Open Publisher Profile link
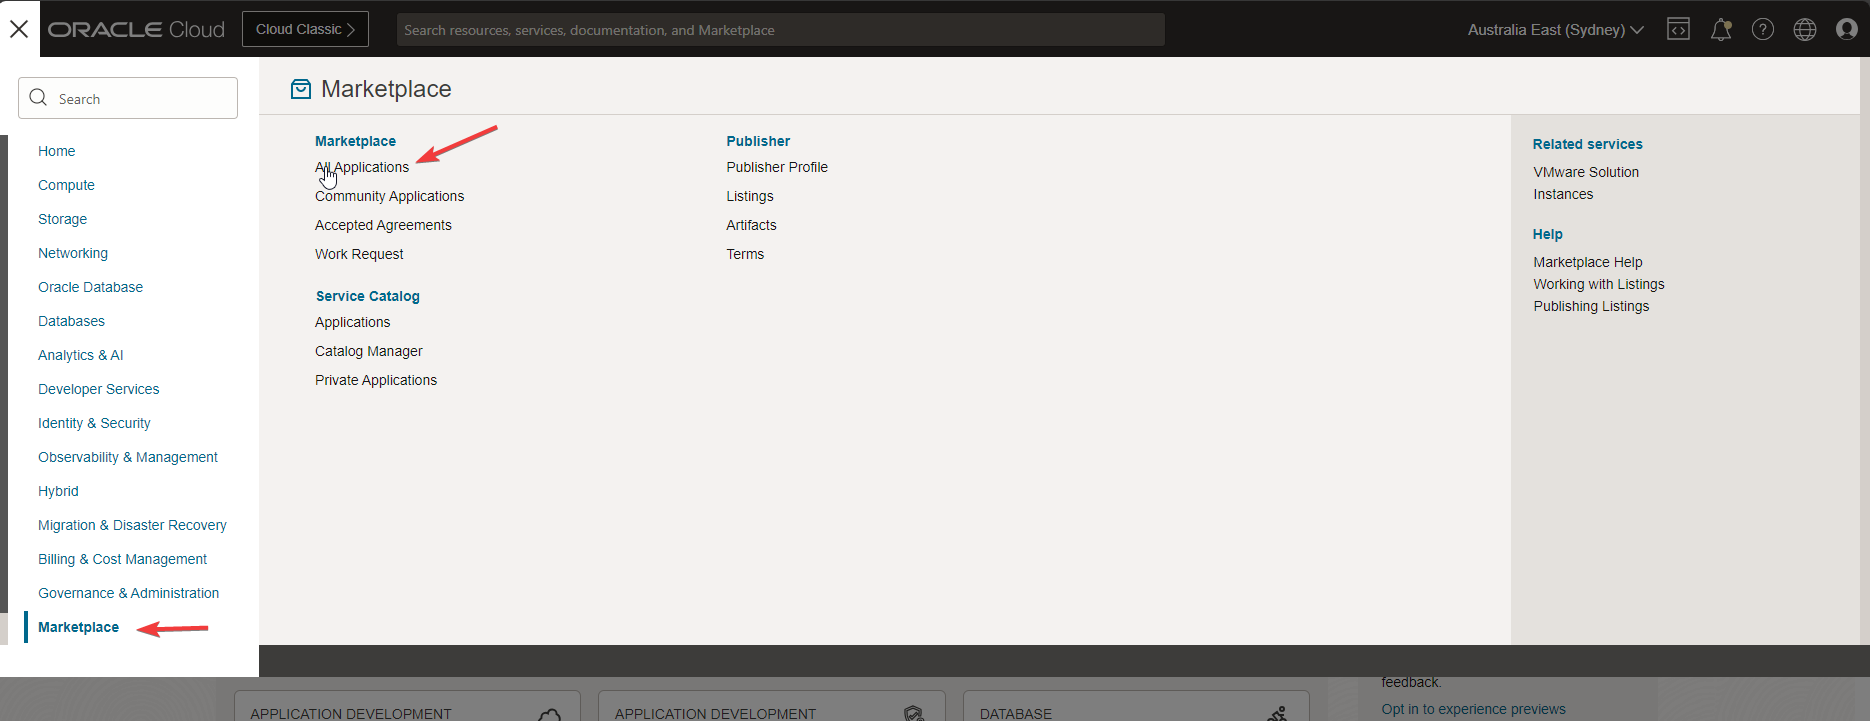Image resolution: width=1870 pixels, height=721 pixels. pos(777,167)
